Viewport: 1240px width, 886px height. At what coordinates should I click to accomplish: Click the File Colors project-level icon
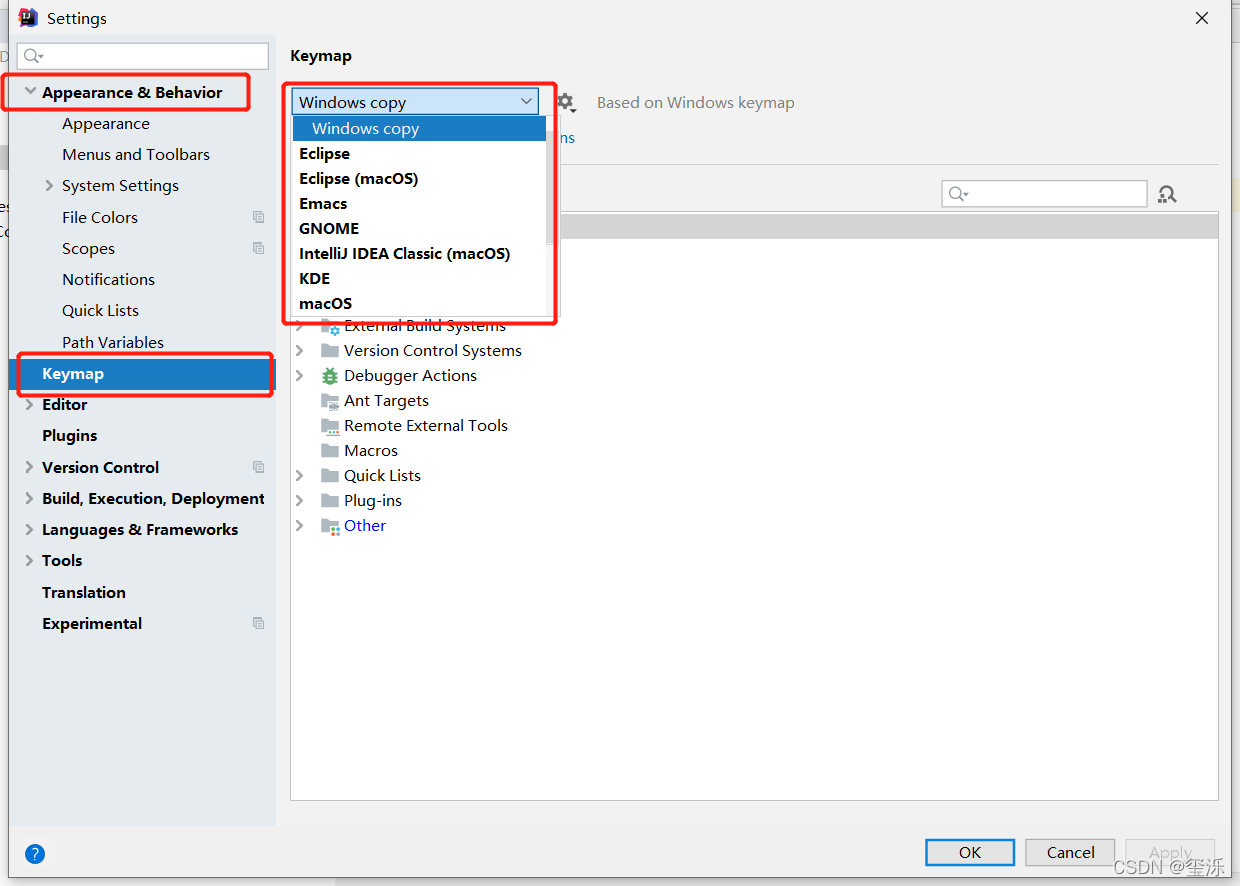click(259, 217)
